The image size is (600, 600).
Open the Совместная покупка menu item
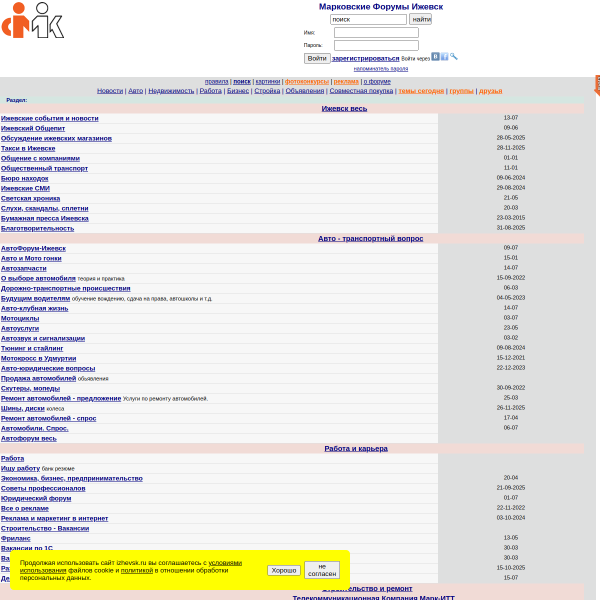pos(361,91)
